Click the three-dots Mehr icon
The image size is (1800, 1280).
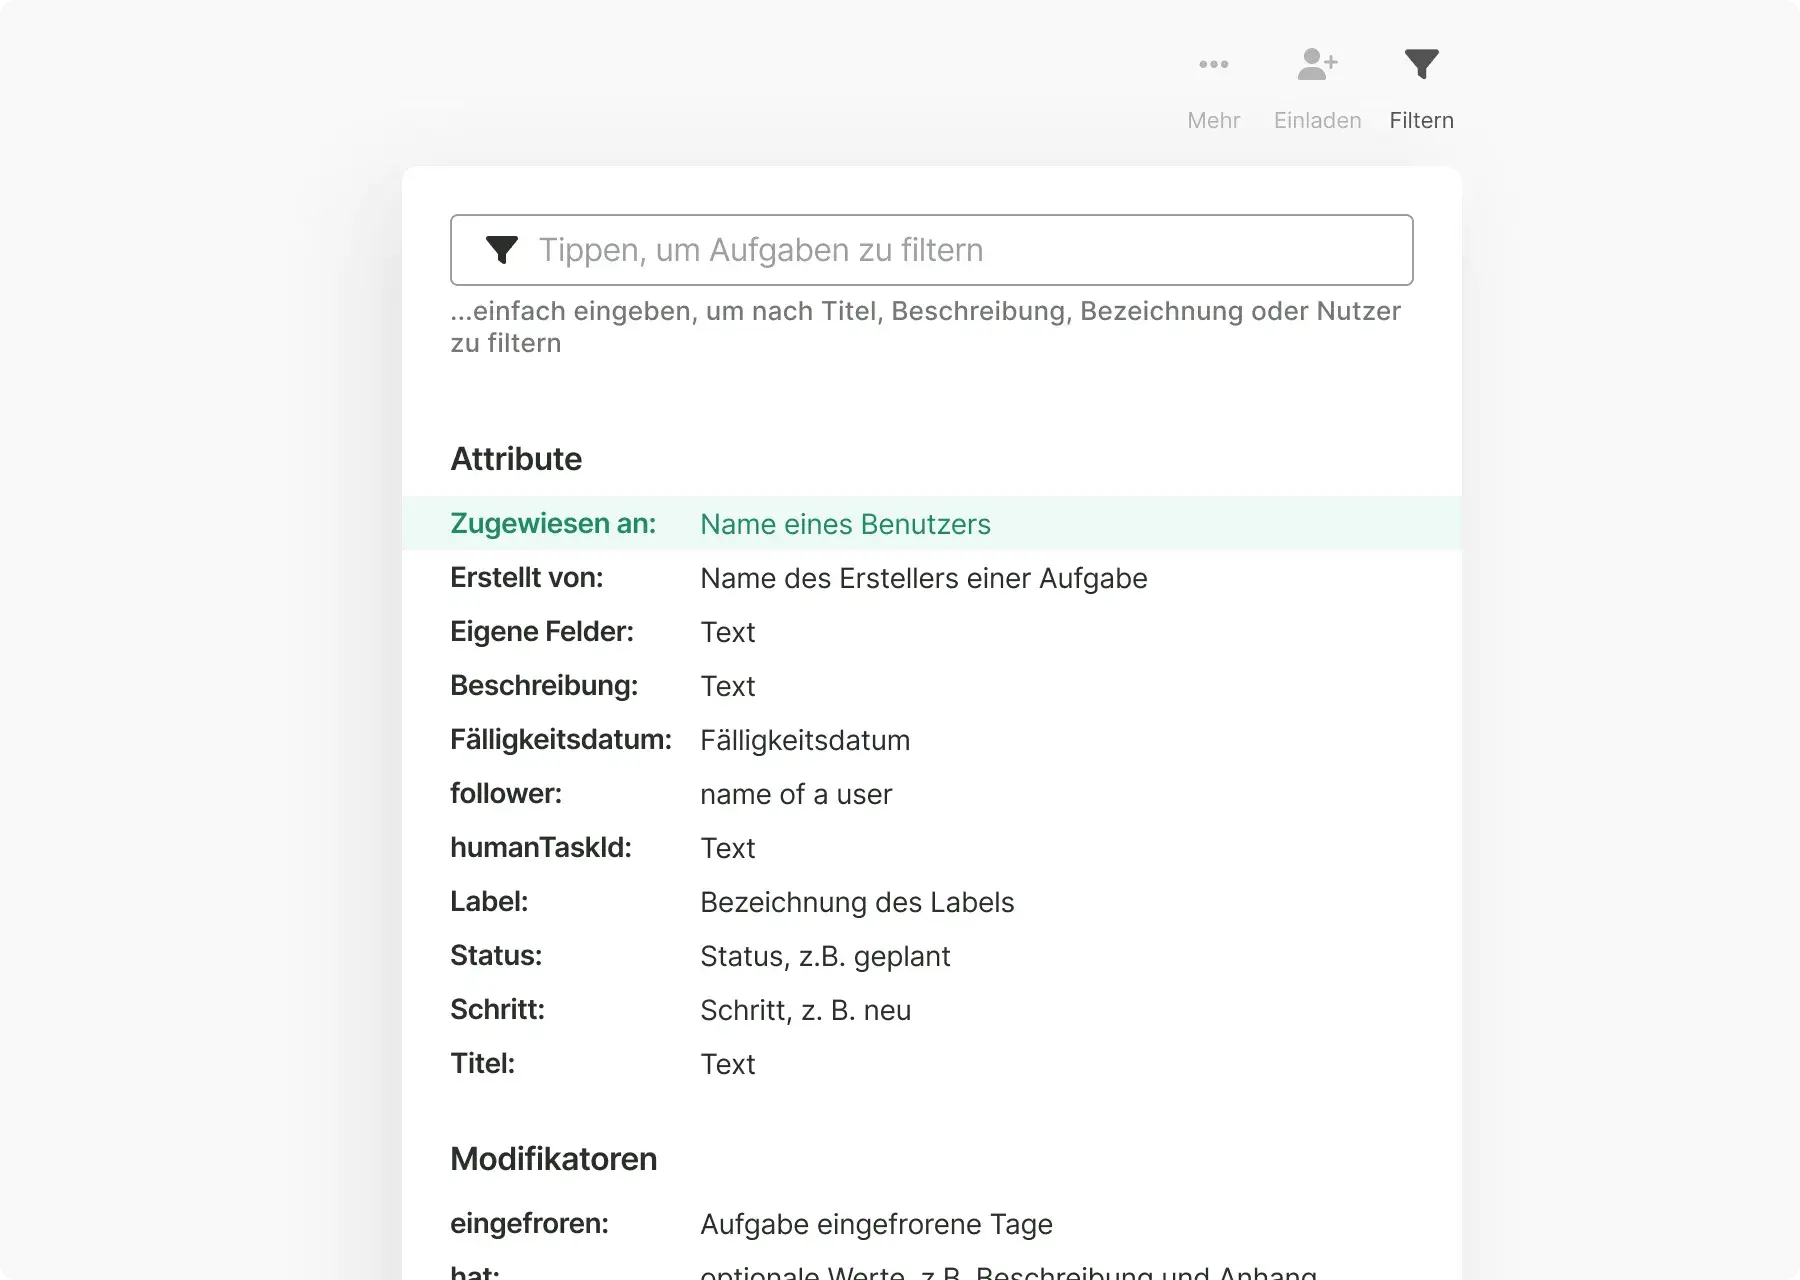pyautogui.click(x=1213, y=65)
